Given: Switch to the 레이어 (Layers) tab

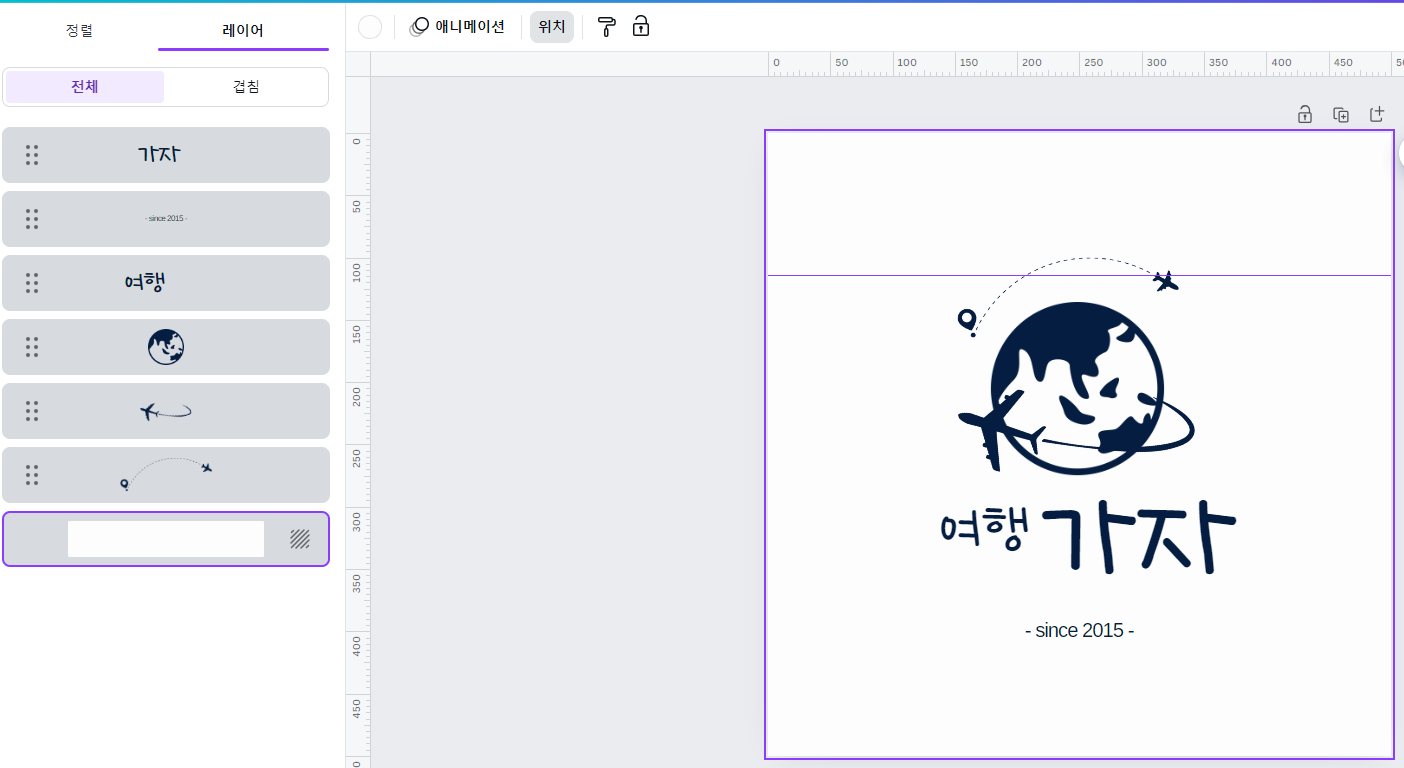Looking at the screenshot, I should 243,31.
